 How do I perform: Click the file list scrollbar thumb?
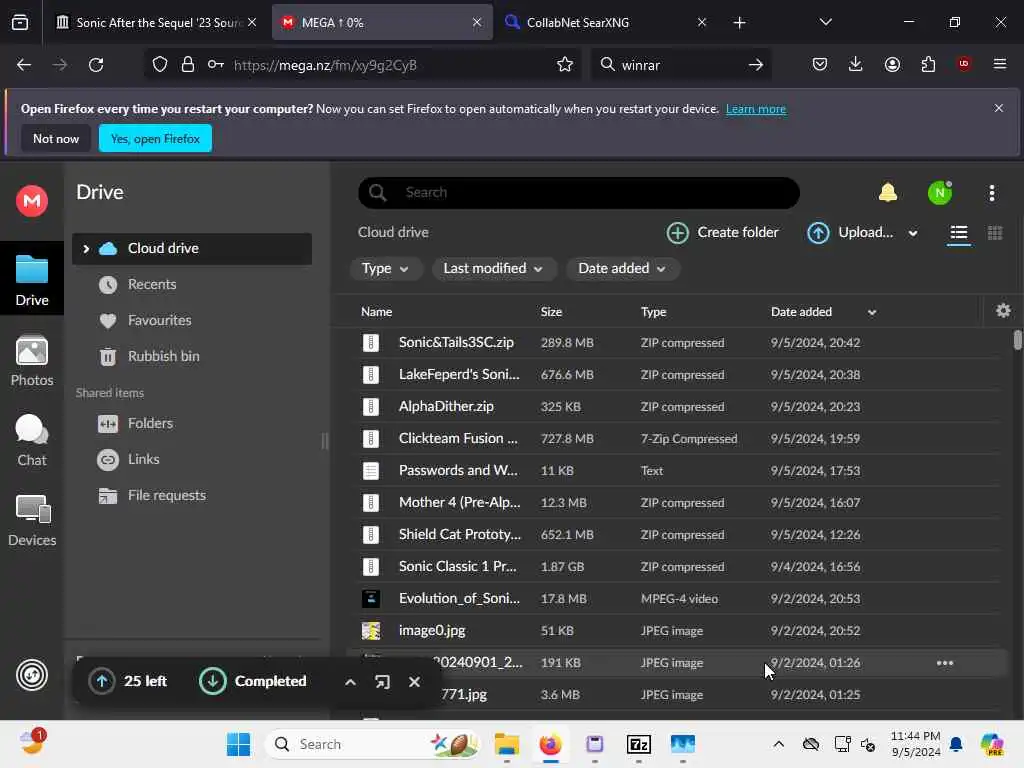coord(1017,341)
